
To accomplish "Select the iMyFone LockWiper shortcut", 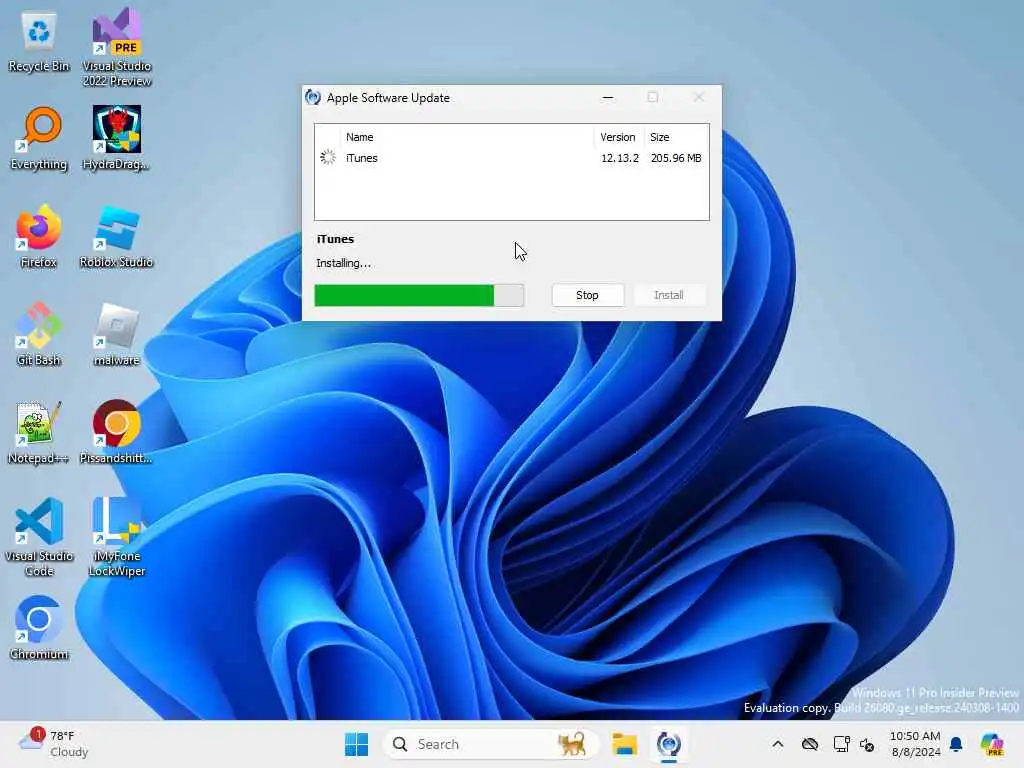I will [x=116, y=537].
